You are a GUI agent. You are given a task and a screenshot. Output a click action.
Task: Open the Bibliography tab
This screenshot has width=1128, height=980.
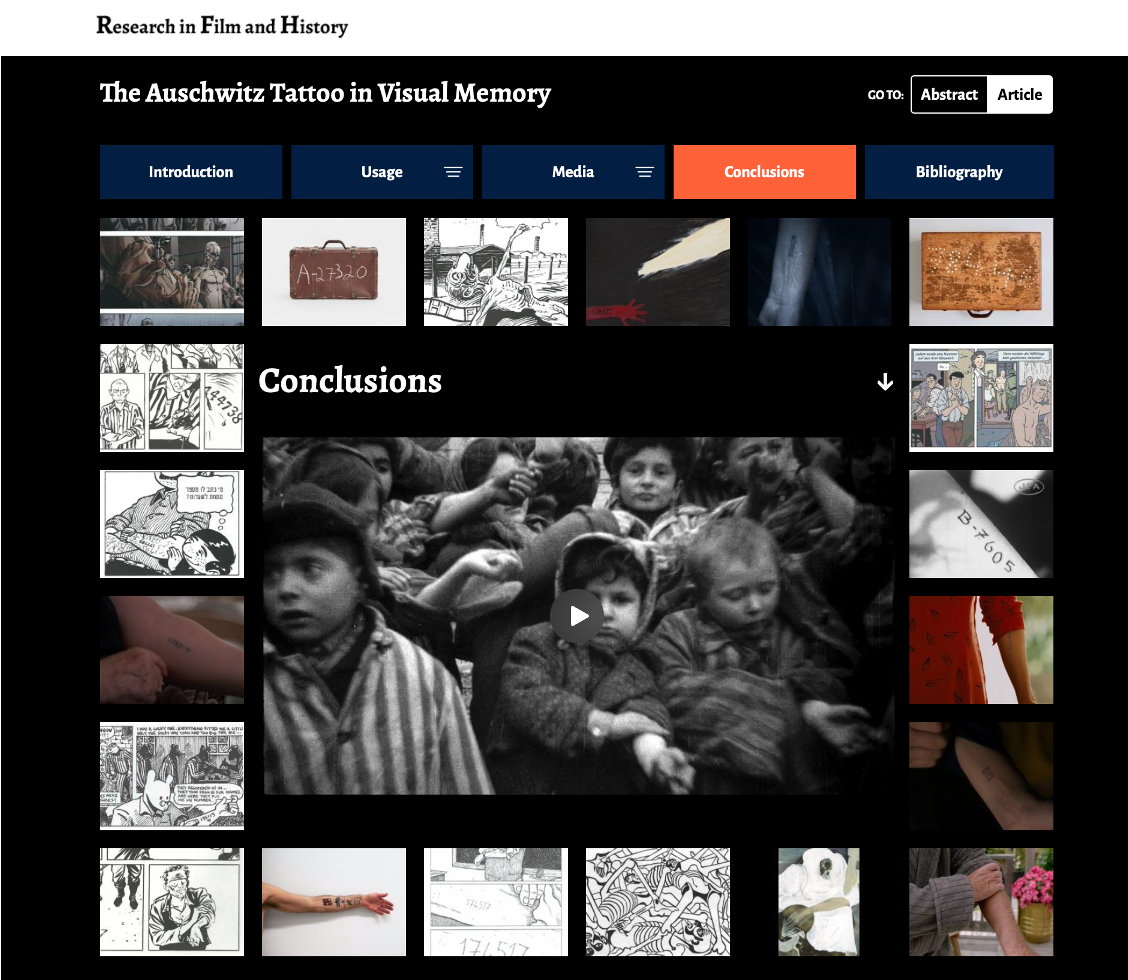coord(959,172)
